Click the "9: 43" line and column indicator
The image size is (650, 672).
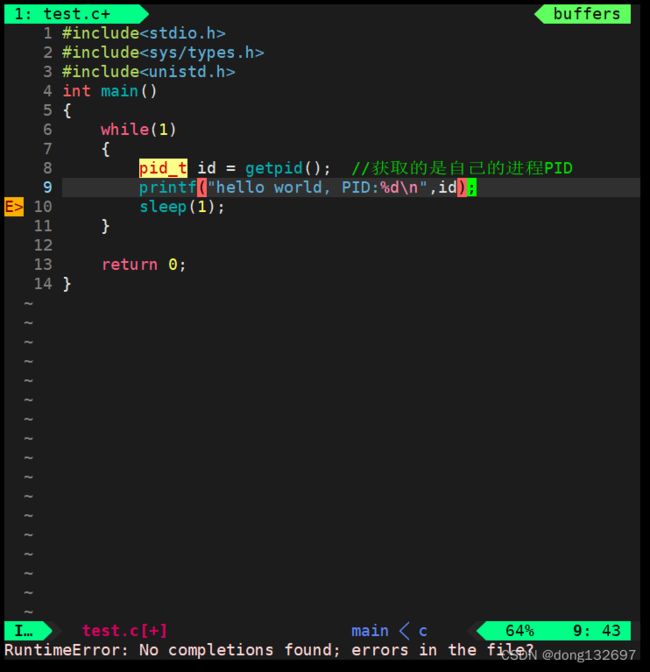tap(596, 631)
